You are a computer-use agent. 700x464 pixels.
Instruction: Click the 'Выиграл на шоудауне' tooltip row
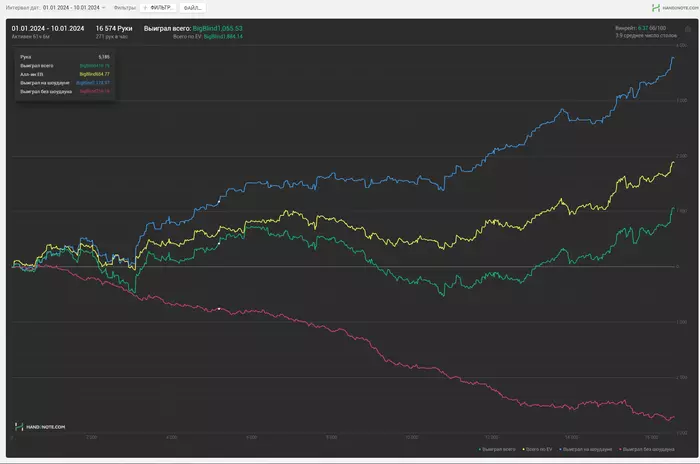coord(65,83)
